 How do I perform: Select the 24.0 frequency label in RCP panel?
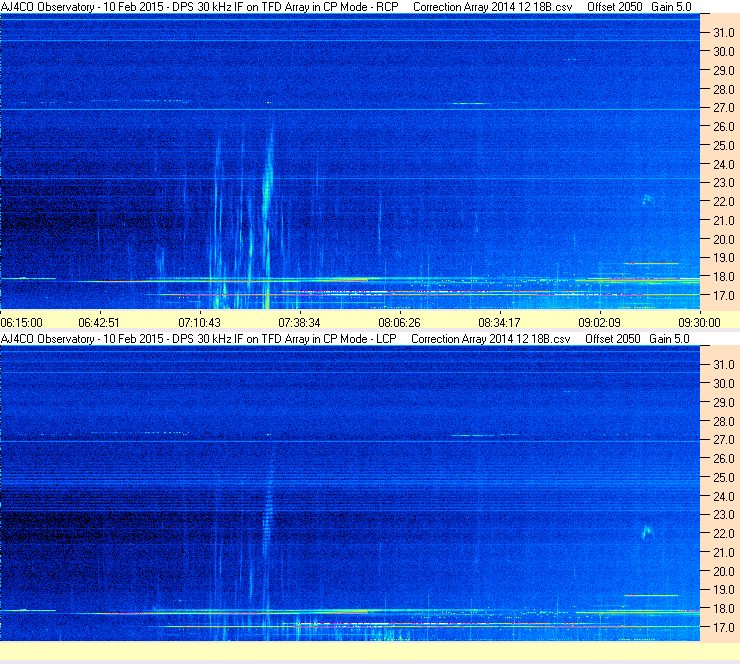[724, 165]
